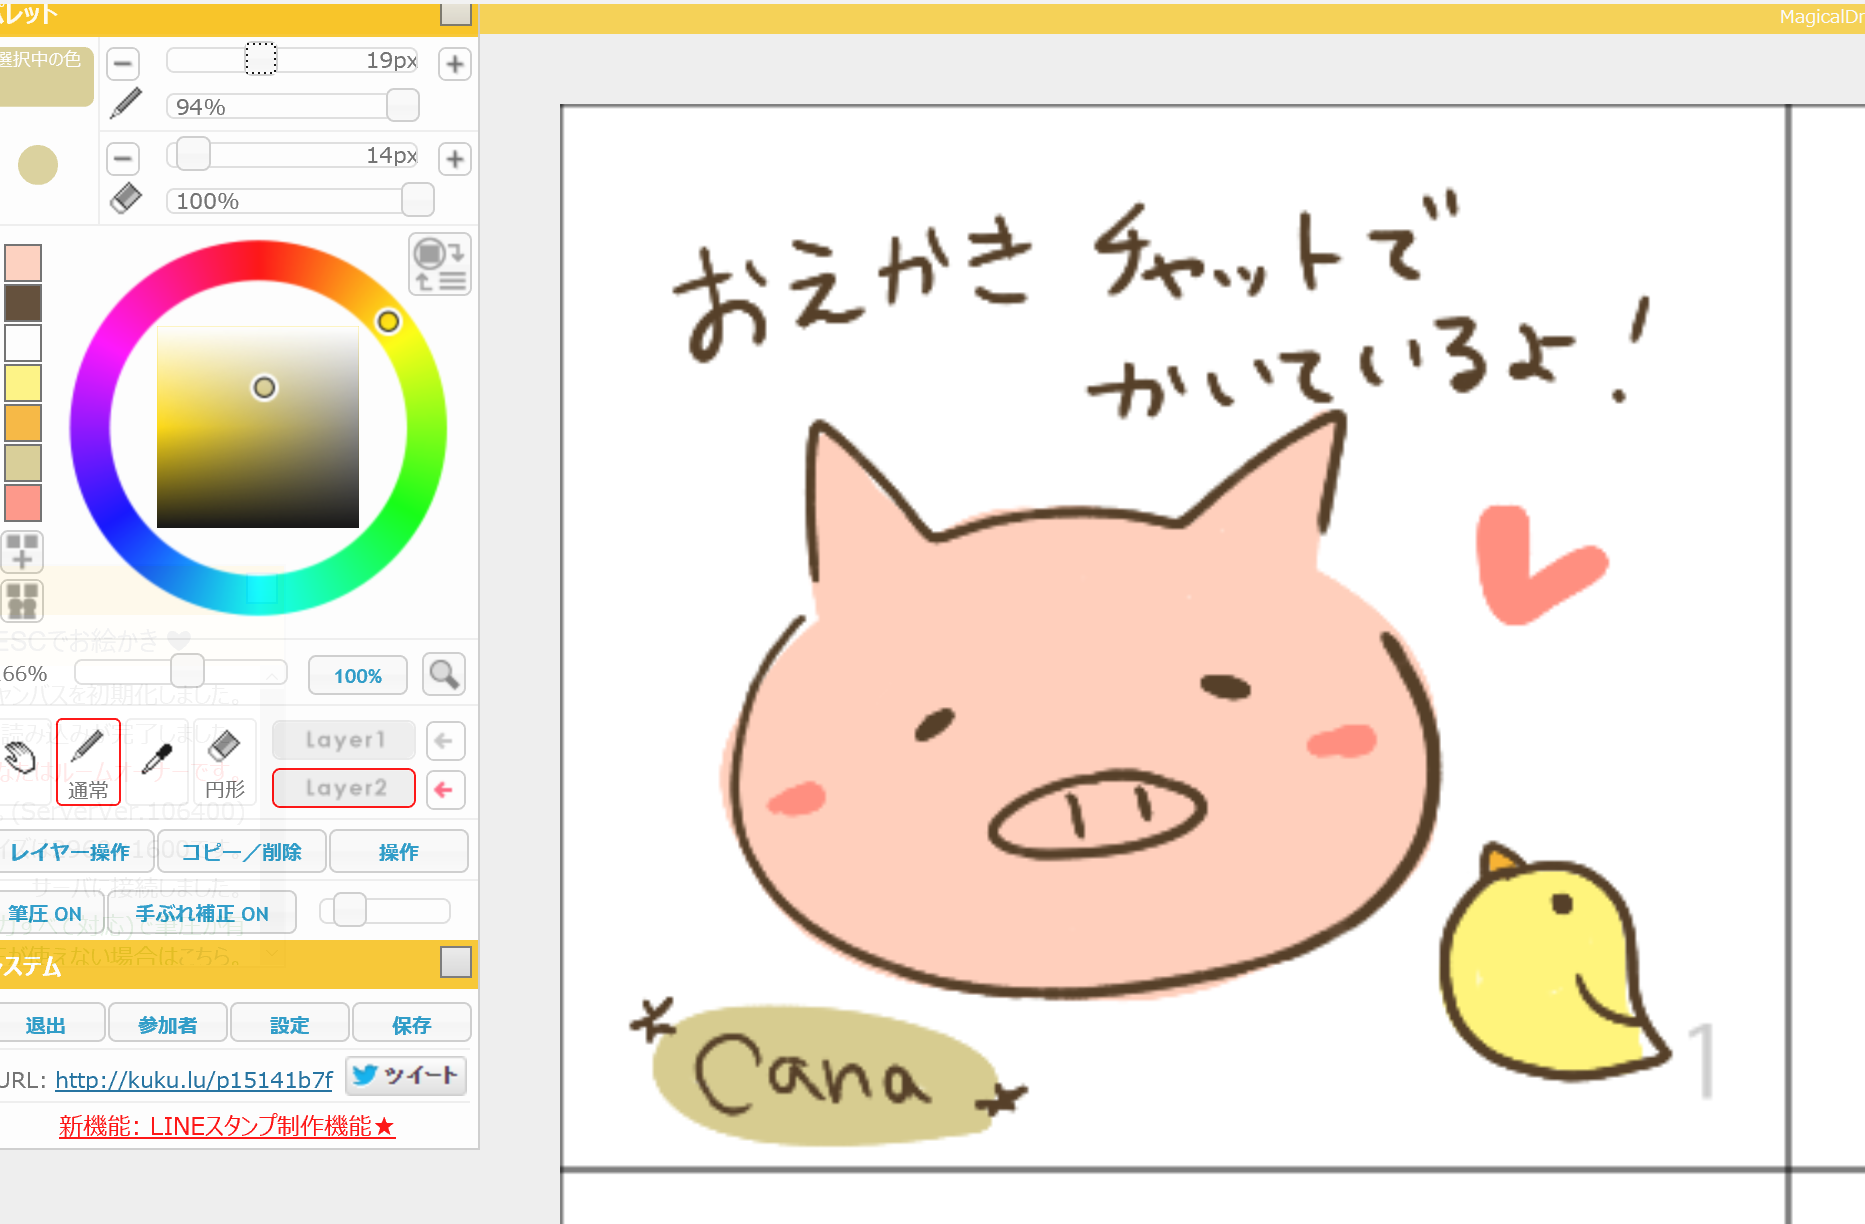1865x1224 pixels.
Task: Select the 円形 eraser tool
Action: 225,762
